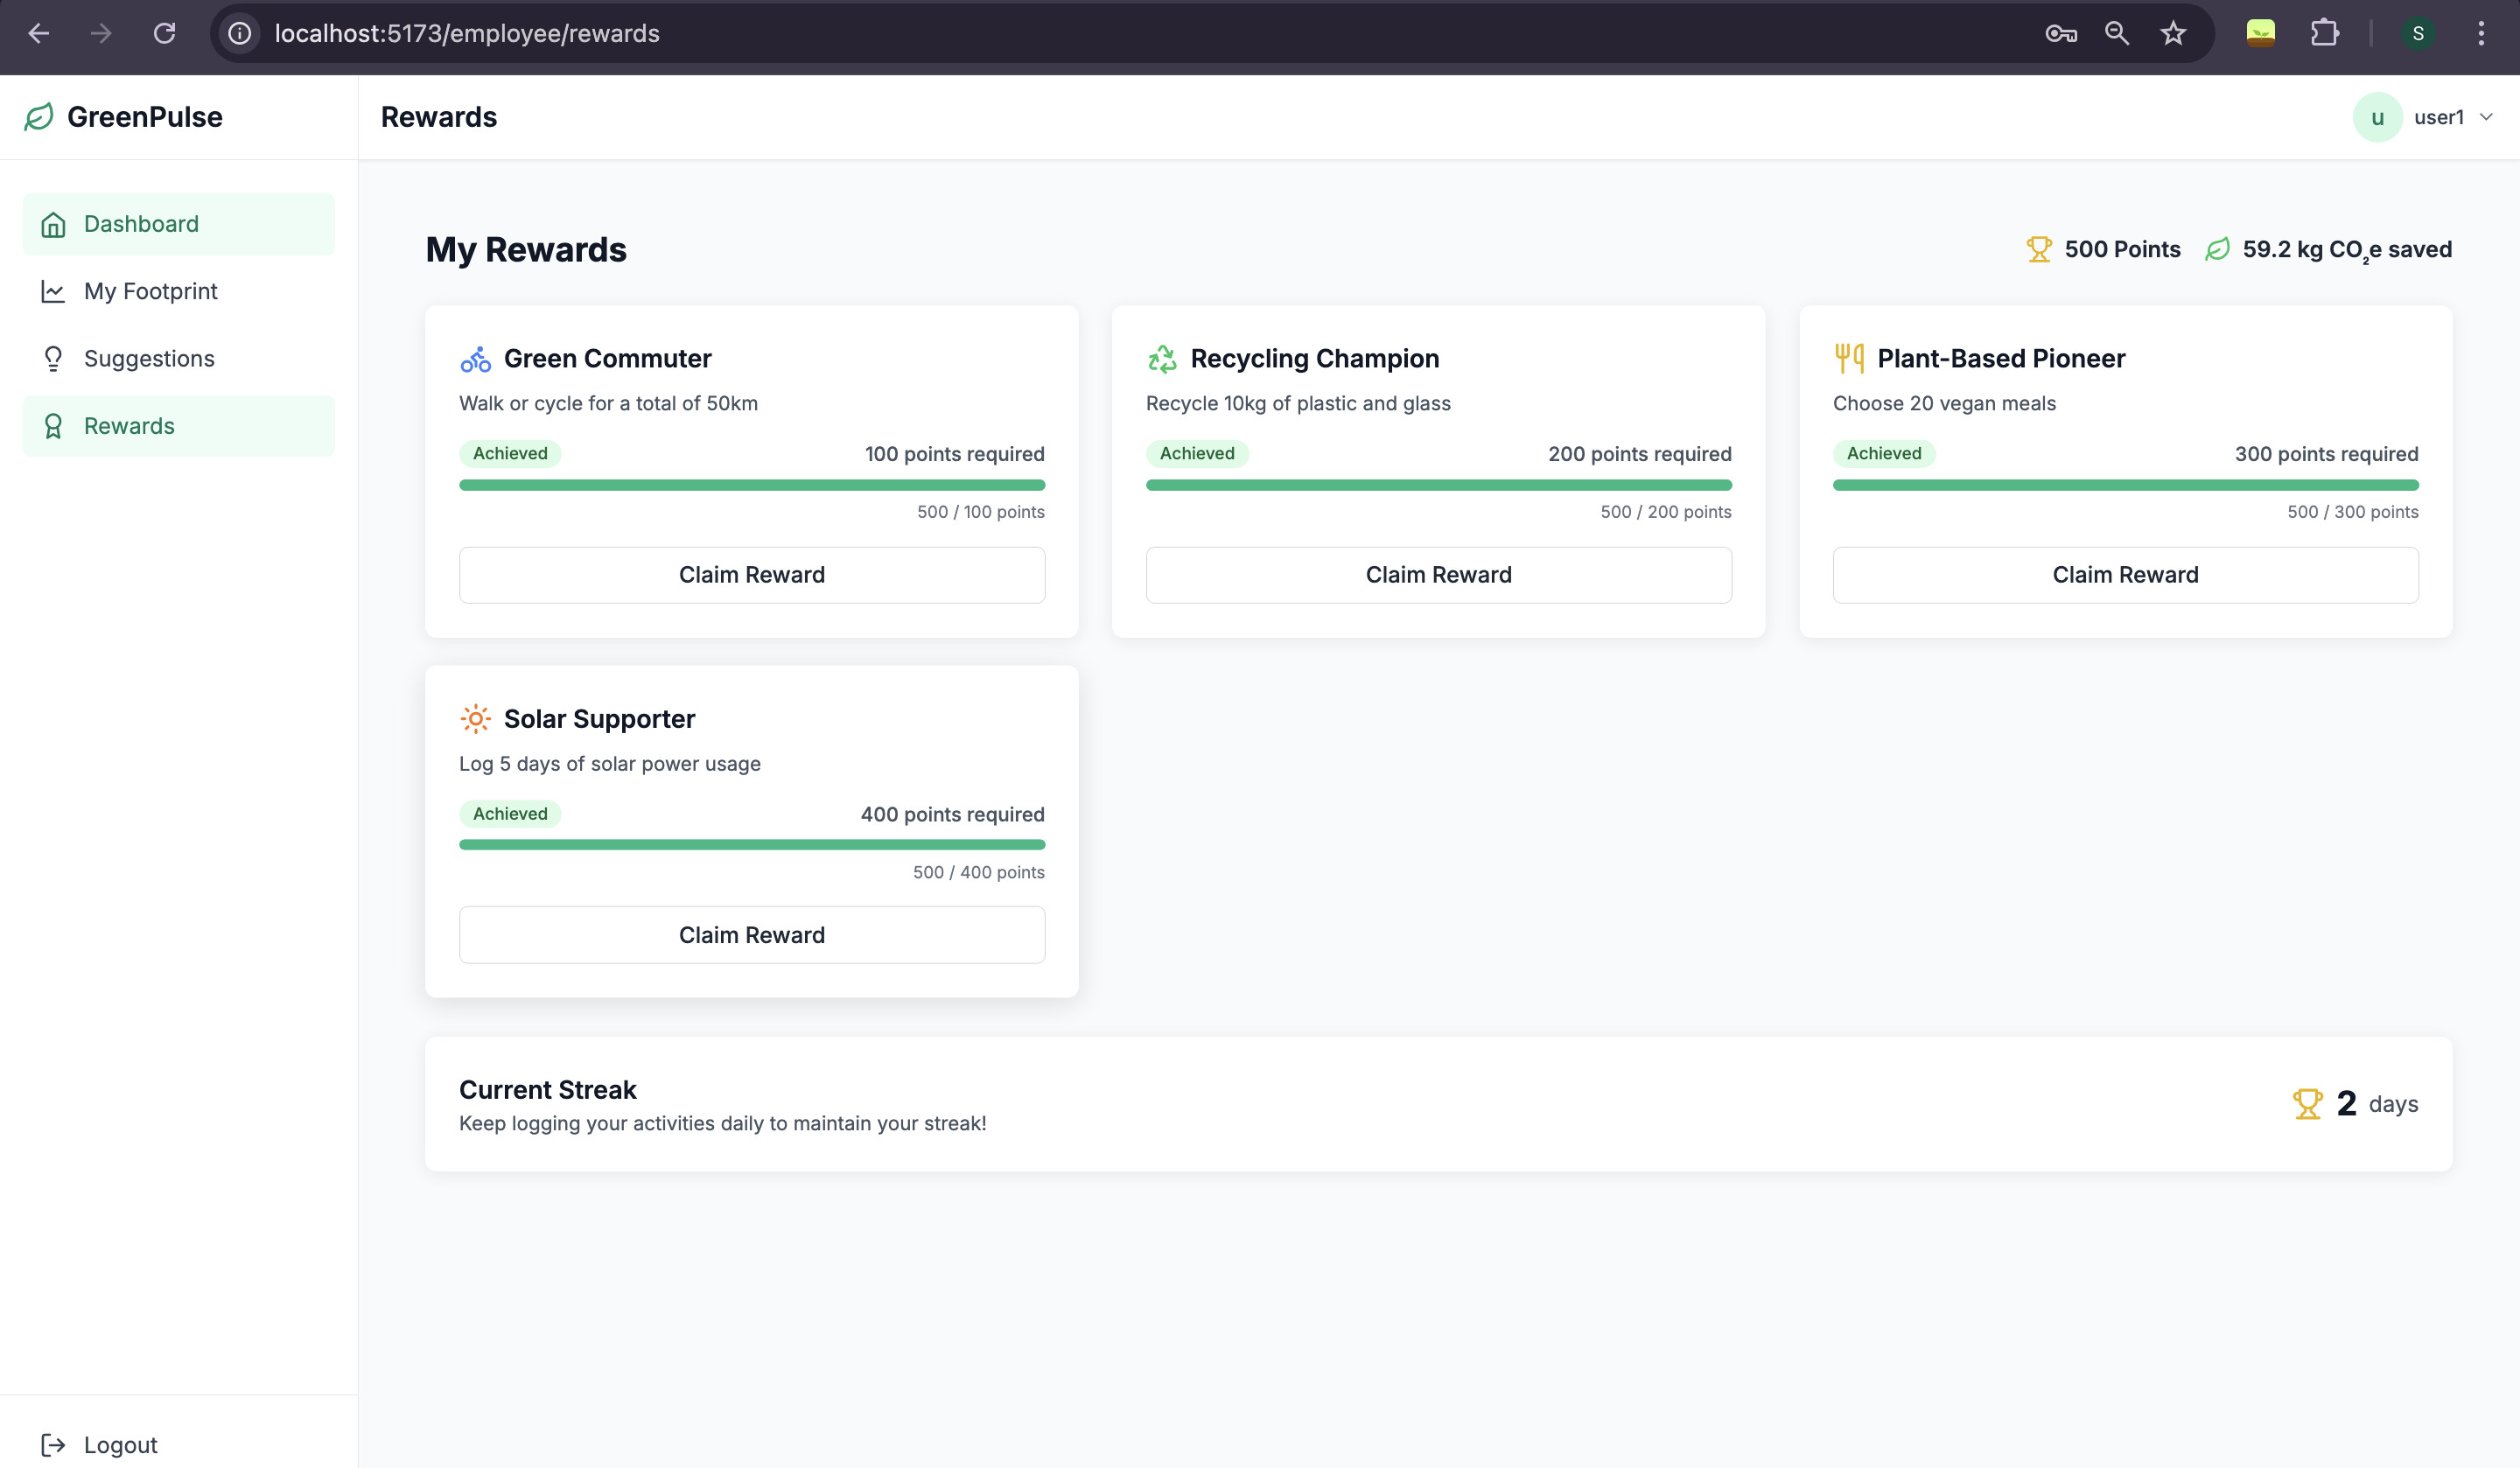This screenshot has height=1468, width=2520.
Task: Click the GreenPulse leaf logo icon
Action: pyautogui.click(x=39, y=117)
